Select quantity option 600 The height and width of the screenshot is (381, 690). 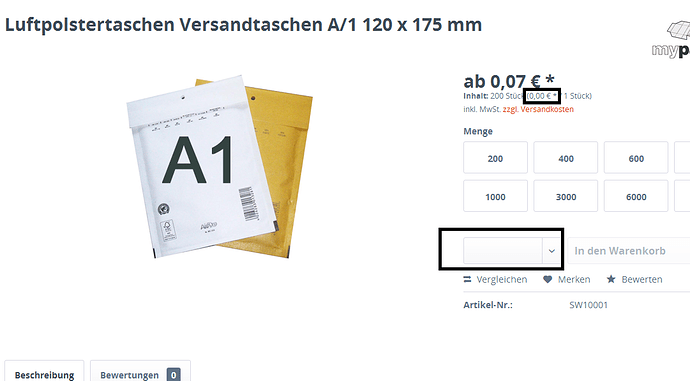pyautogui.click(x=636, y=158)
